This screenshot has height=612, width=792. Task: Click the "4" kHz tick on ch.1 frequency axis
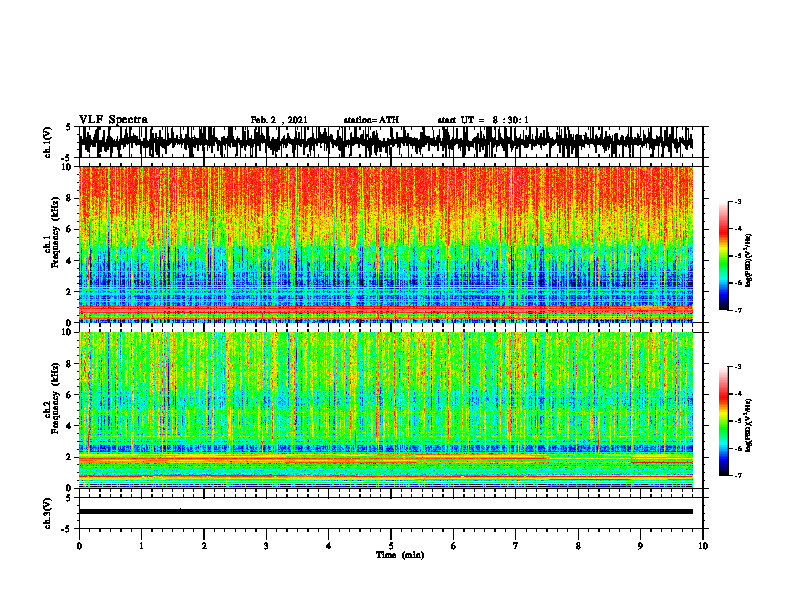[69, 261]
